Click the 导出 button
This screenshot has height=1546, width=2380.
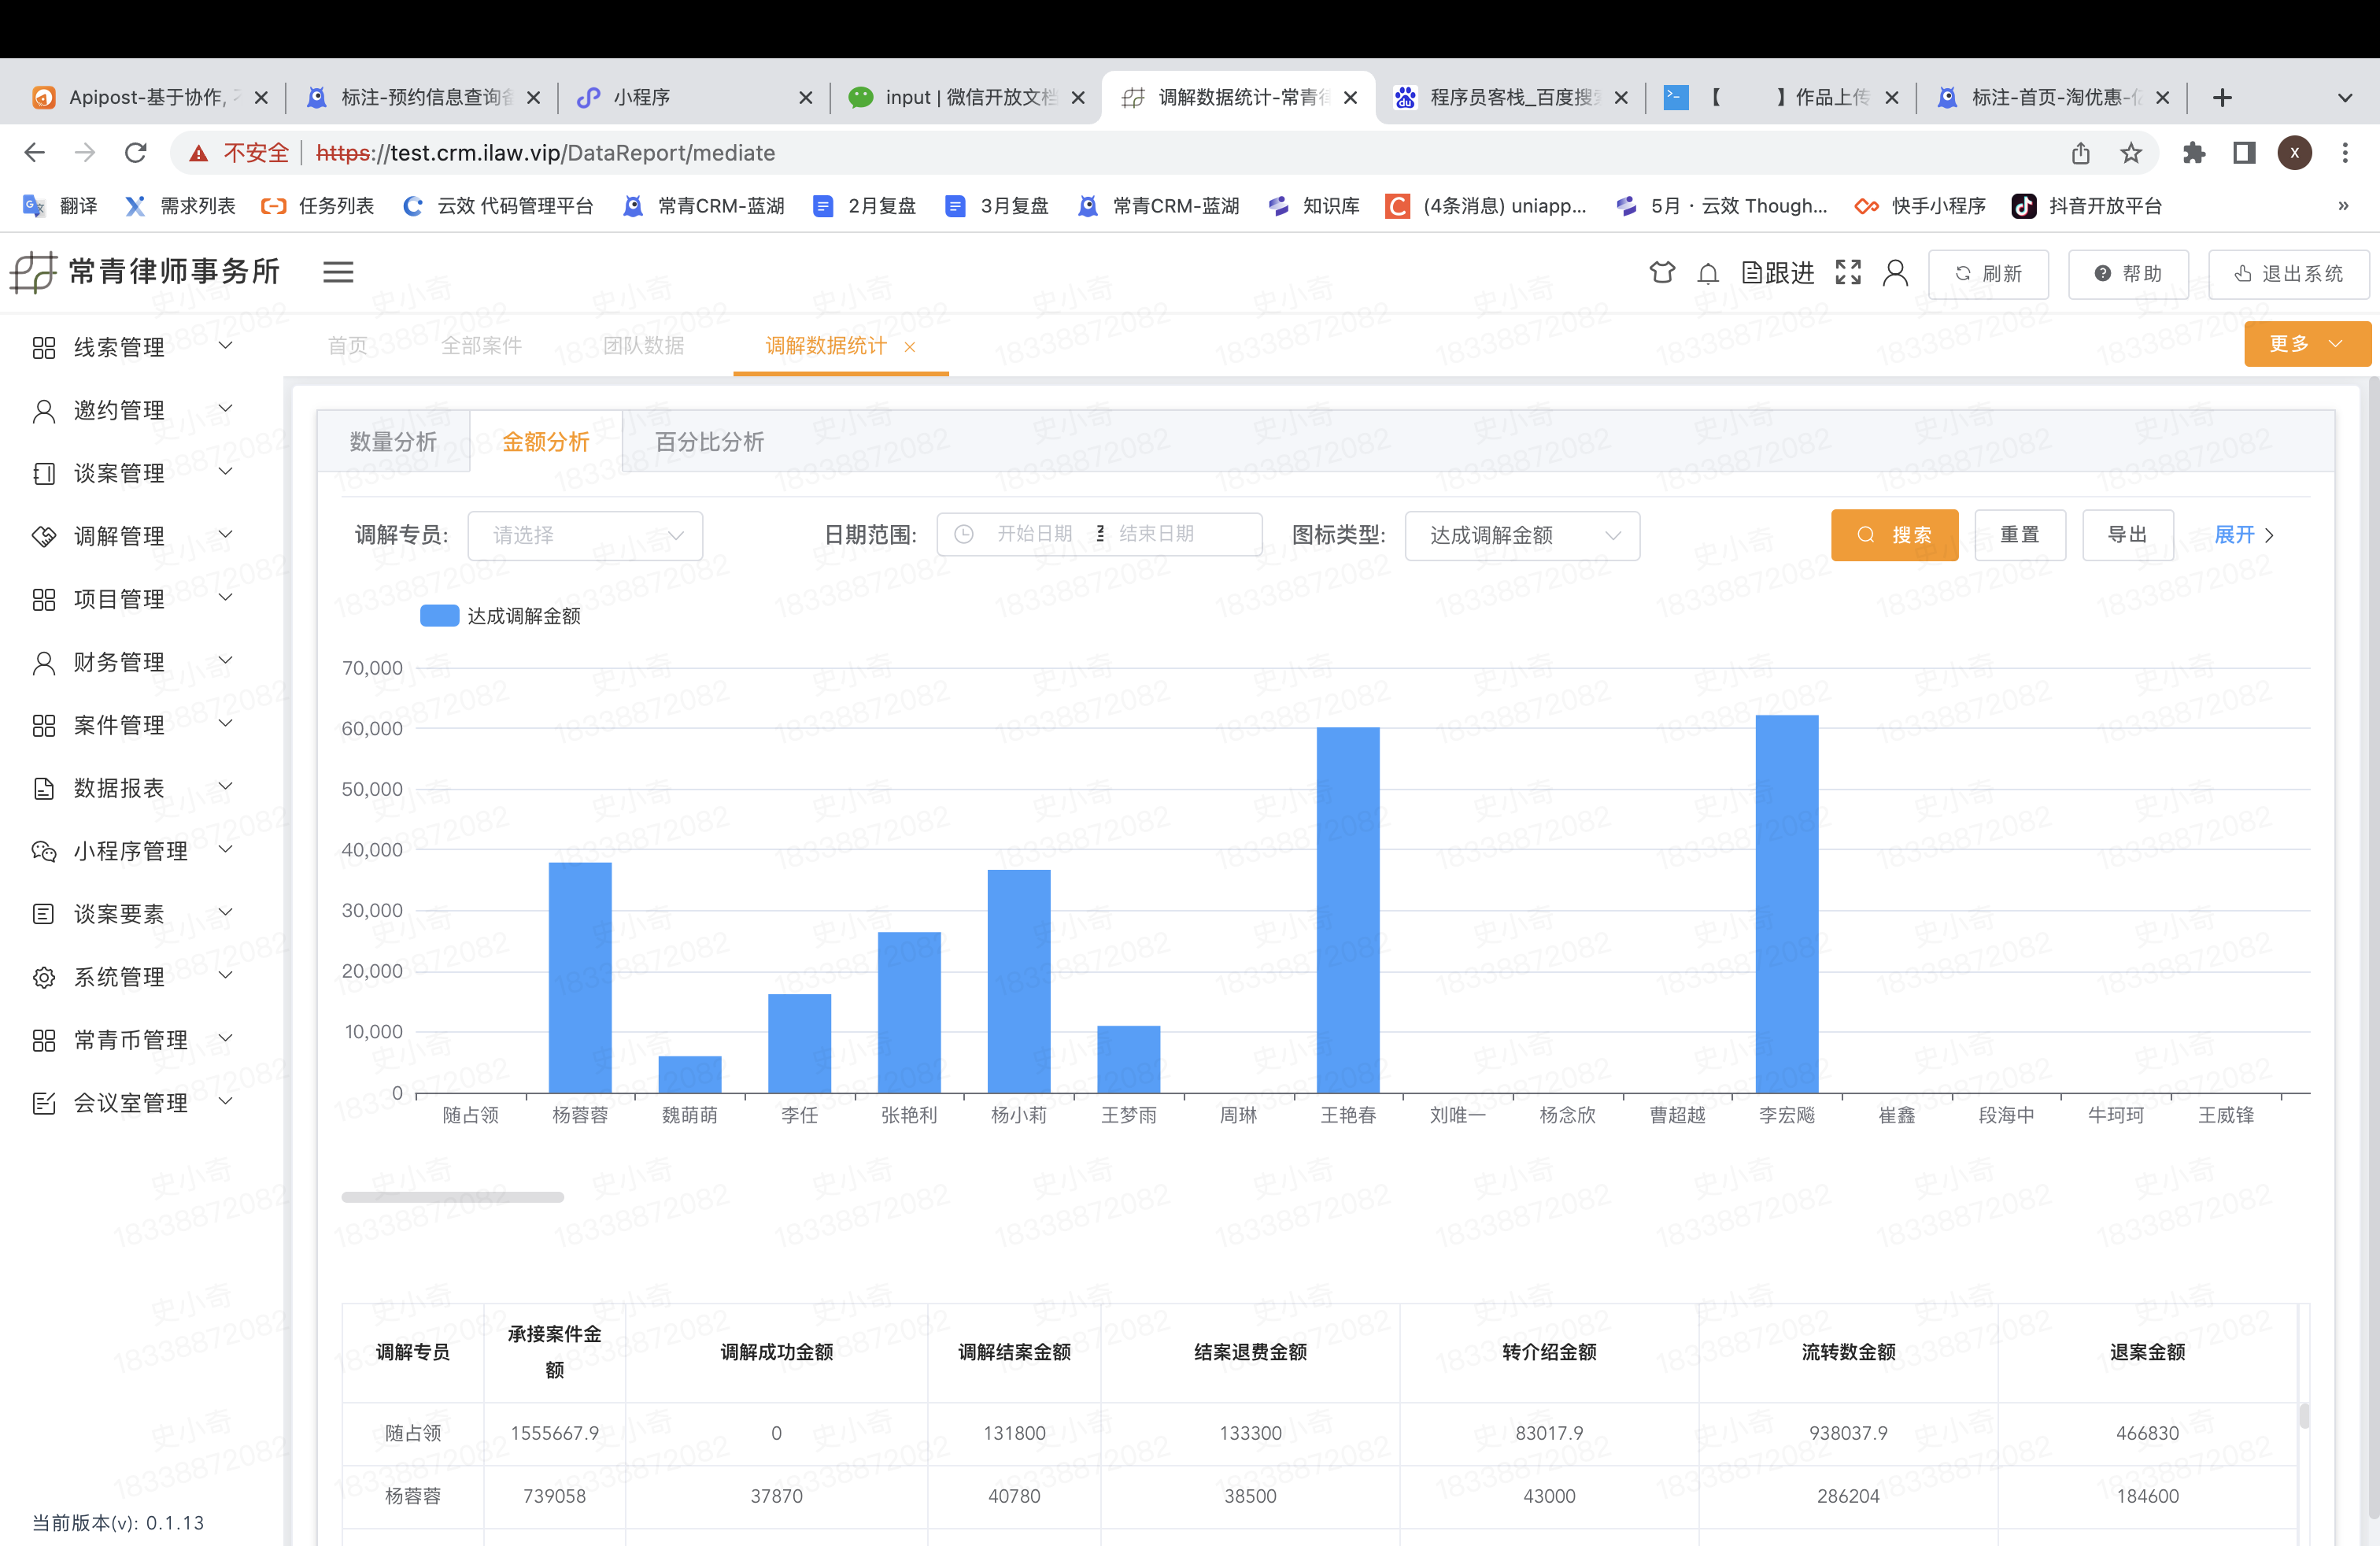click(2127, 535)
